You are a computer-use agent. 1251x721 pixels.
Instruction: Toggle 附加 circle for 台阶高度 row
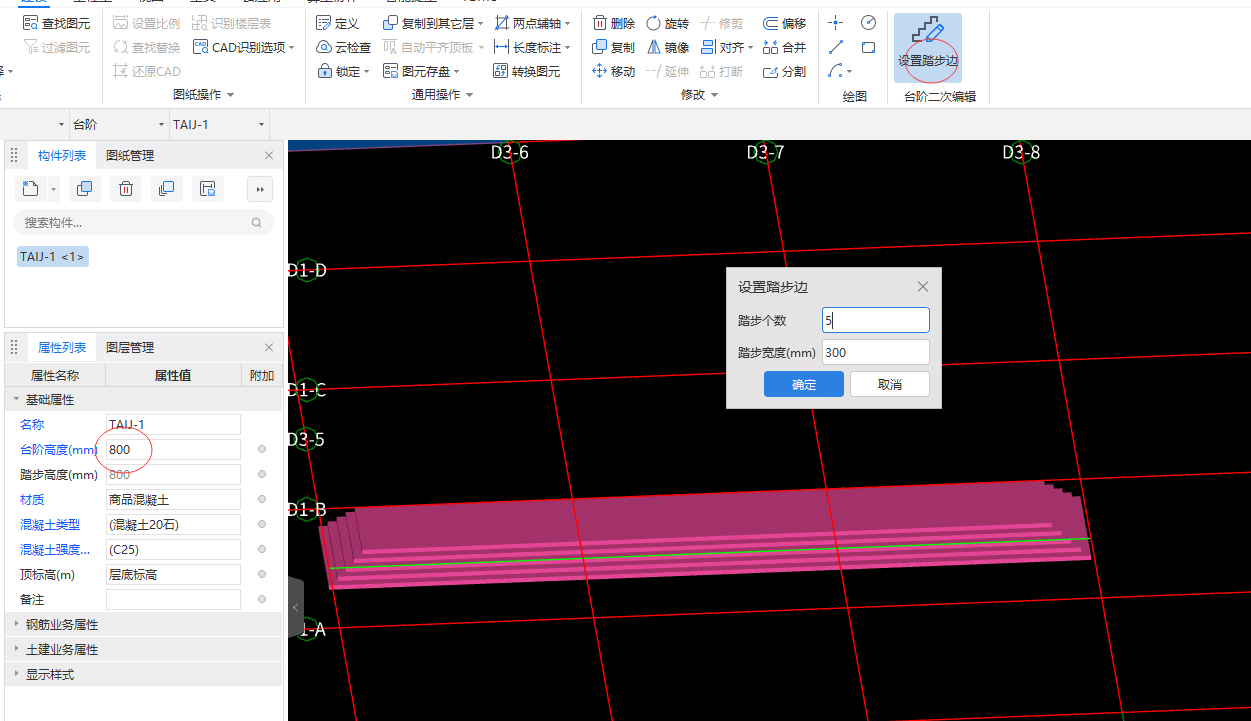pos(262,450)
